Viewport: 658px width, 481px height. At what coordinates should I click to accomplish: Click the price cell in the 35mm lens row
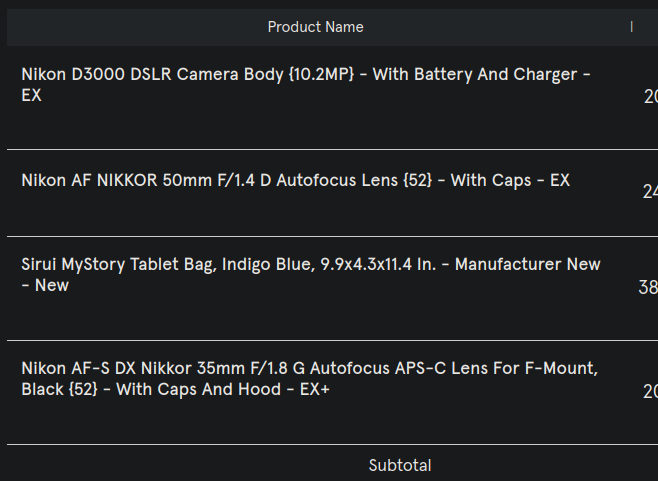649,392
